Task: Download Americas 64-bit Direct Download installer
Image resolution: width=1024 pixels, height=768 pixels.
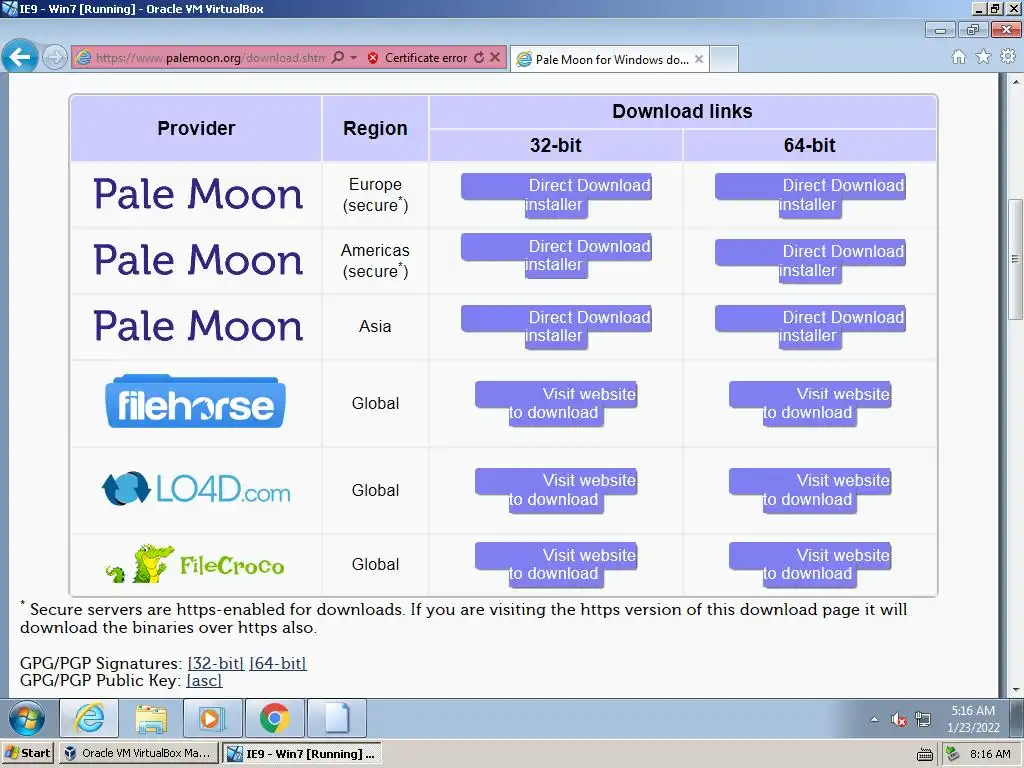Action: point(810,261)
